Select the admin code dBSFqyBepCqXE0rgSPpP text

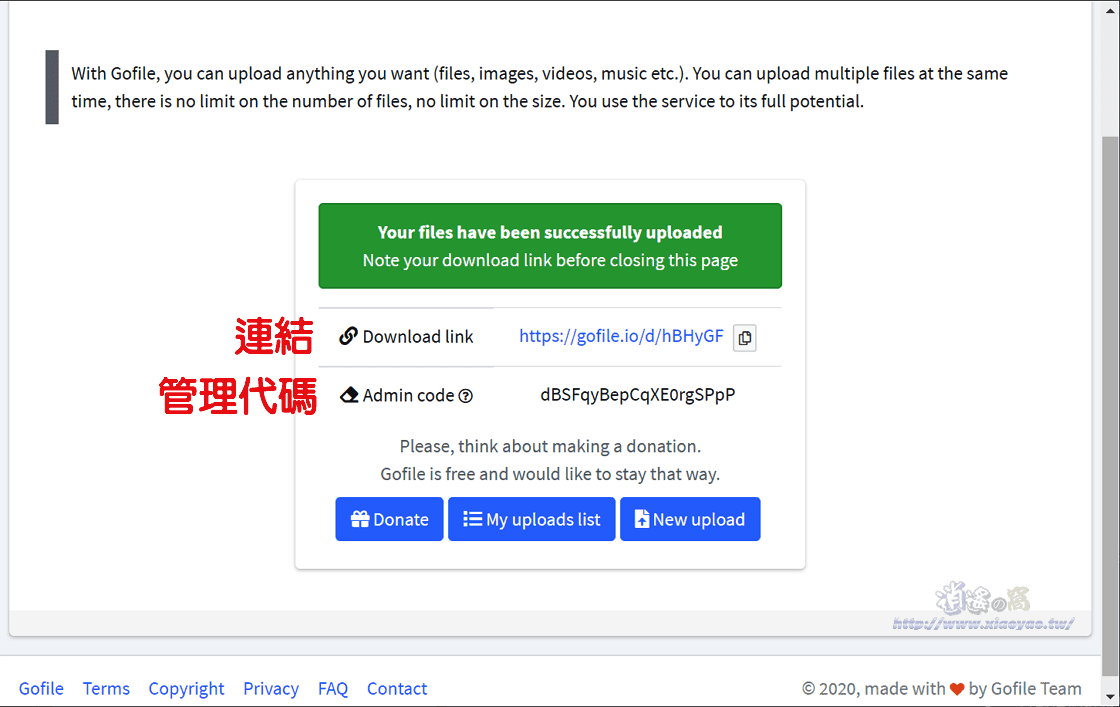[637, 395]
